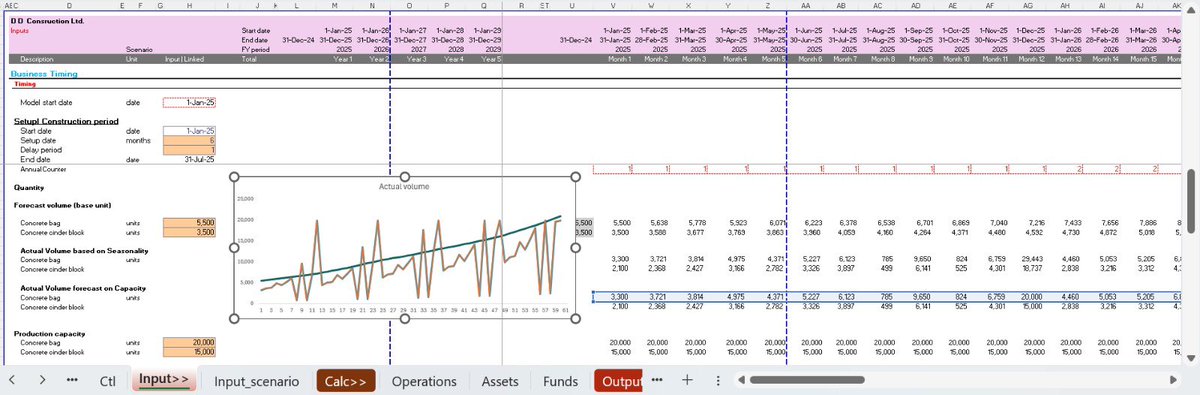Select column header AJ
1200x395 pixels.
click(x=1141, y=5)
